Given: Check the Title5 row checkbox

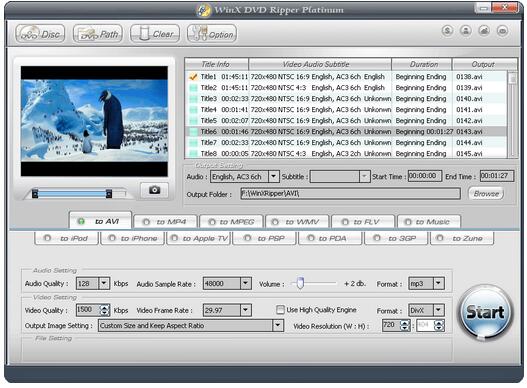Looking at the screenshot, I should point(193,121).
